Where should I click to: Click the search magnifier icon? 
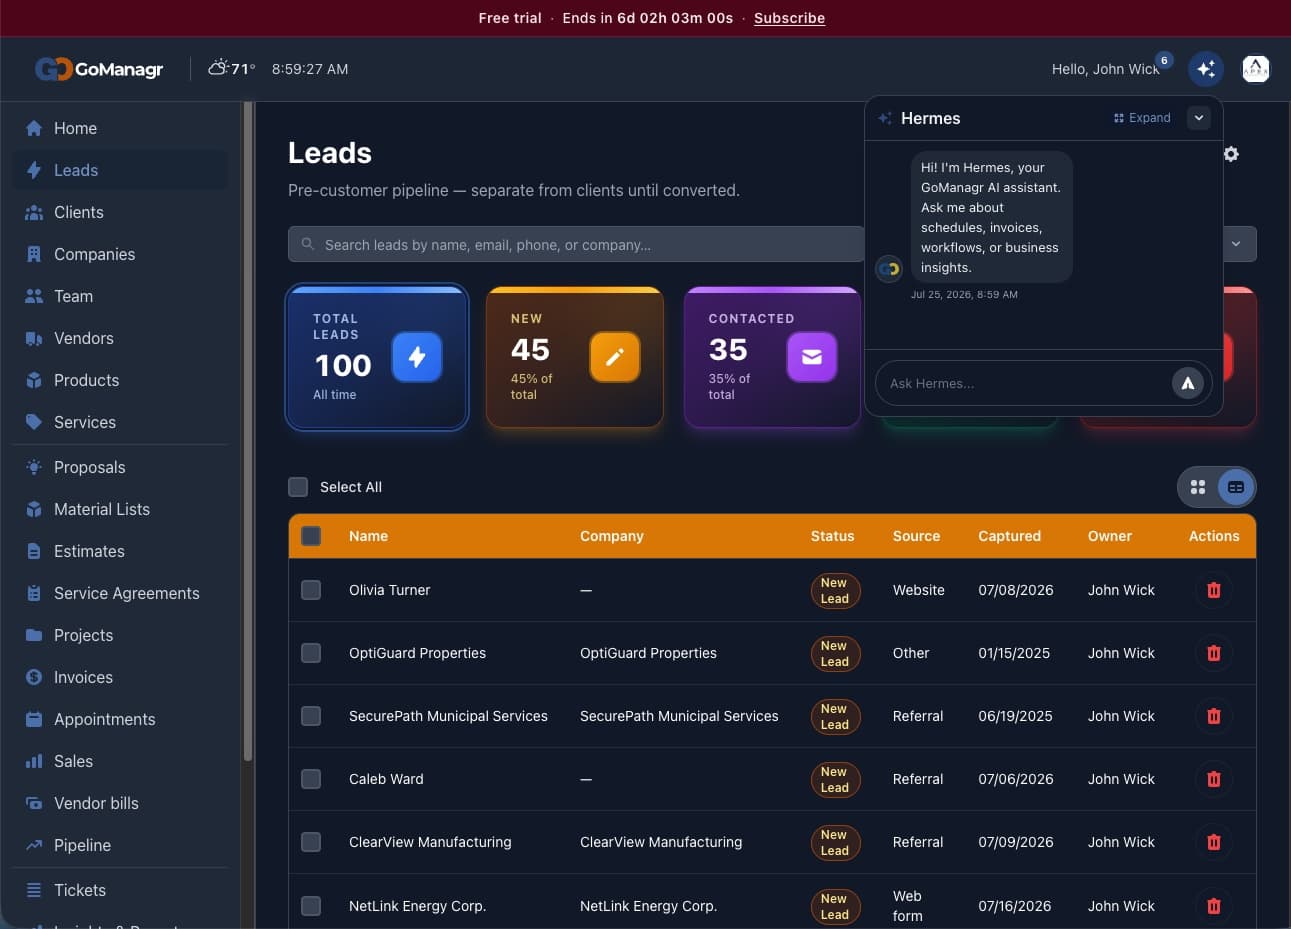[x=308, y=244]
